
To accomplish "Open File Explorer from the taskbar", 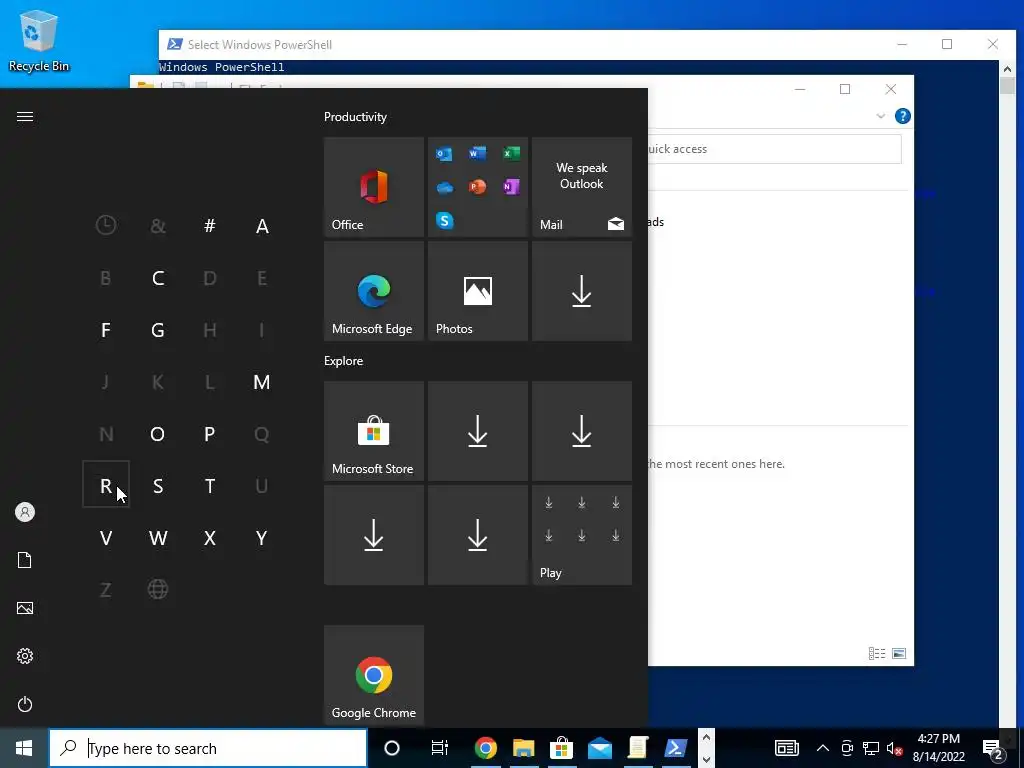I will 523,748.
